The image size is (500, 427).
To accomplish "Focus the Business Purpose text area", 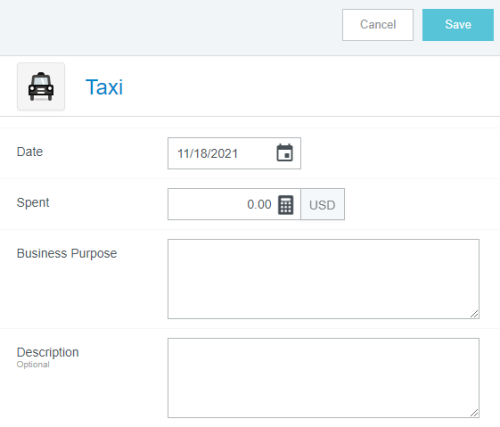I will 323,279.
